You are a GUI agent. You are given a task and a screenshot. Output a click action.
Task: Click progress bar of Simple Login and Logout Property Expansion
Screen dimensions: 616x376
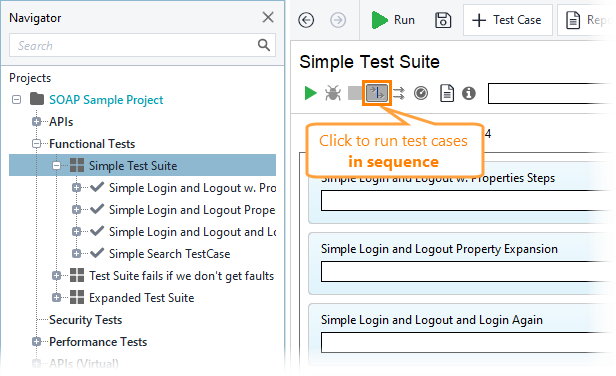coord(468,271)
